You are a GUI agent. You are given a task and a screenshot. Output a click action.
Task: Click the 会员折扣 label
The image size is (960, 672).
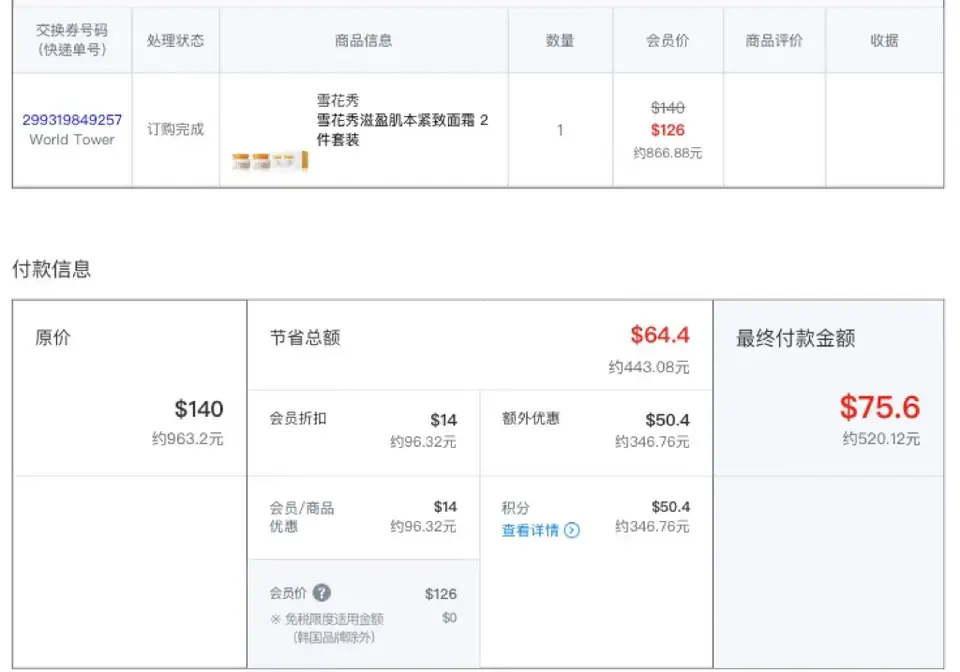[298, 419]
